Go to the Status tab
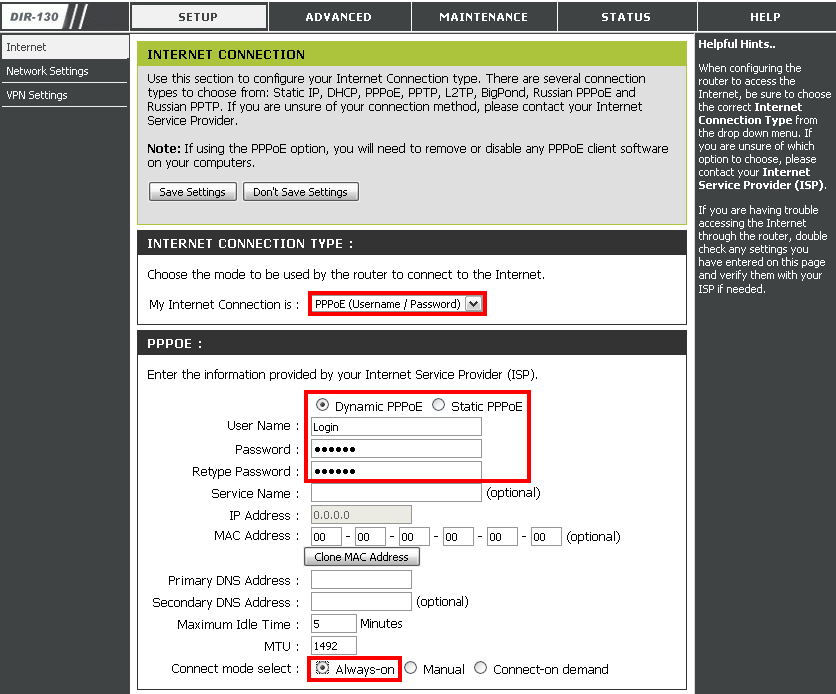This screenshot has height=694, width=836. click(x=626, y=17)
